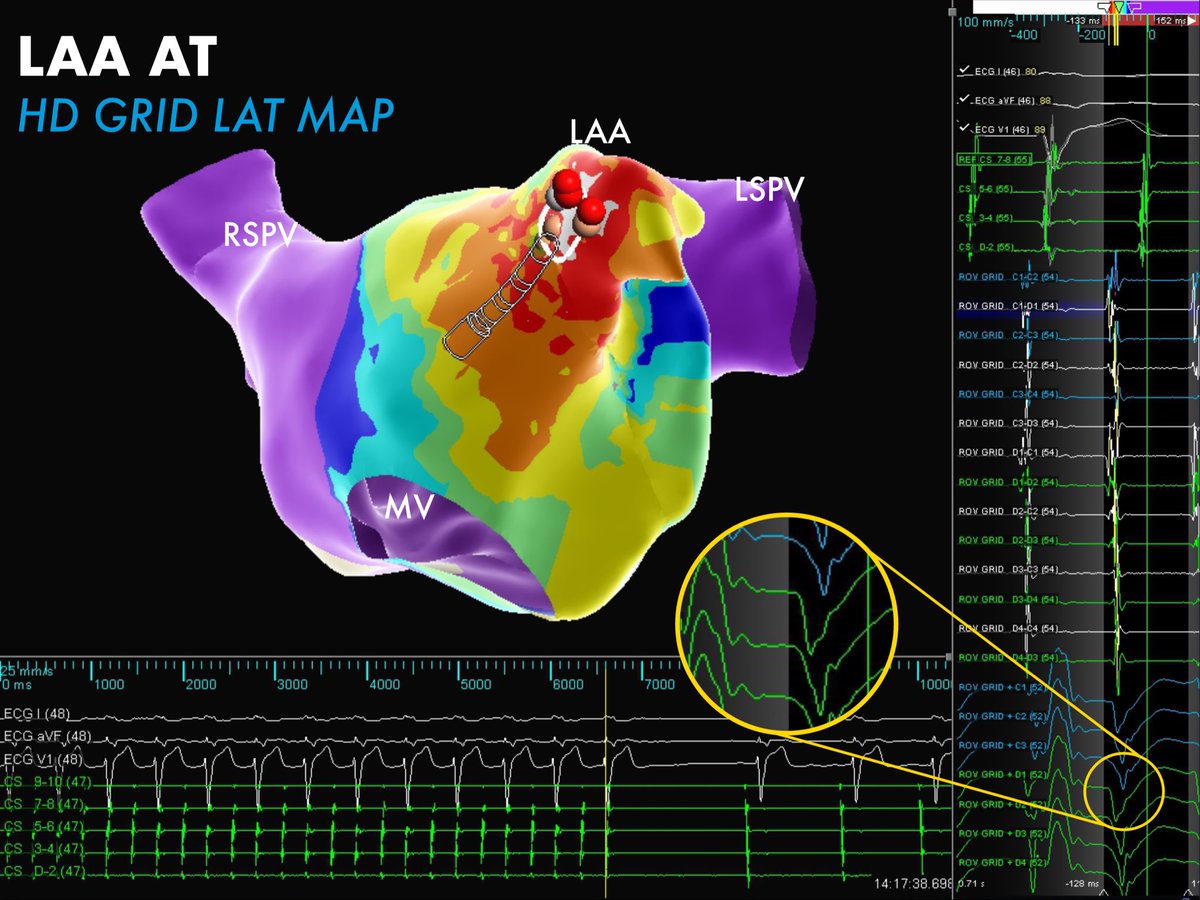Select unipolar ROV GRID + C2 (52) label

coord(1004,716)
